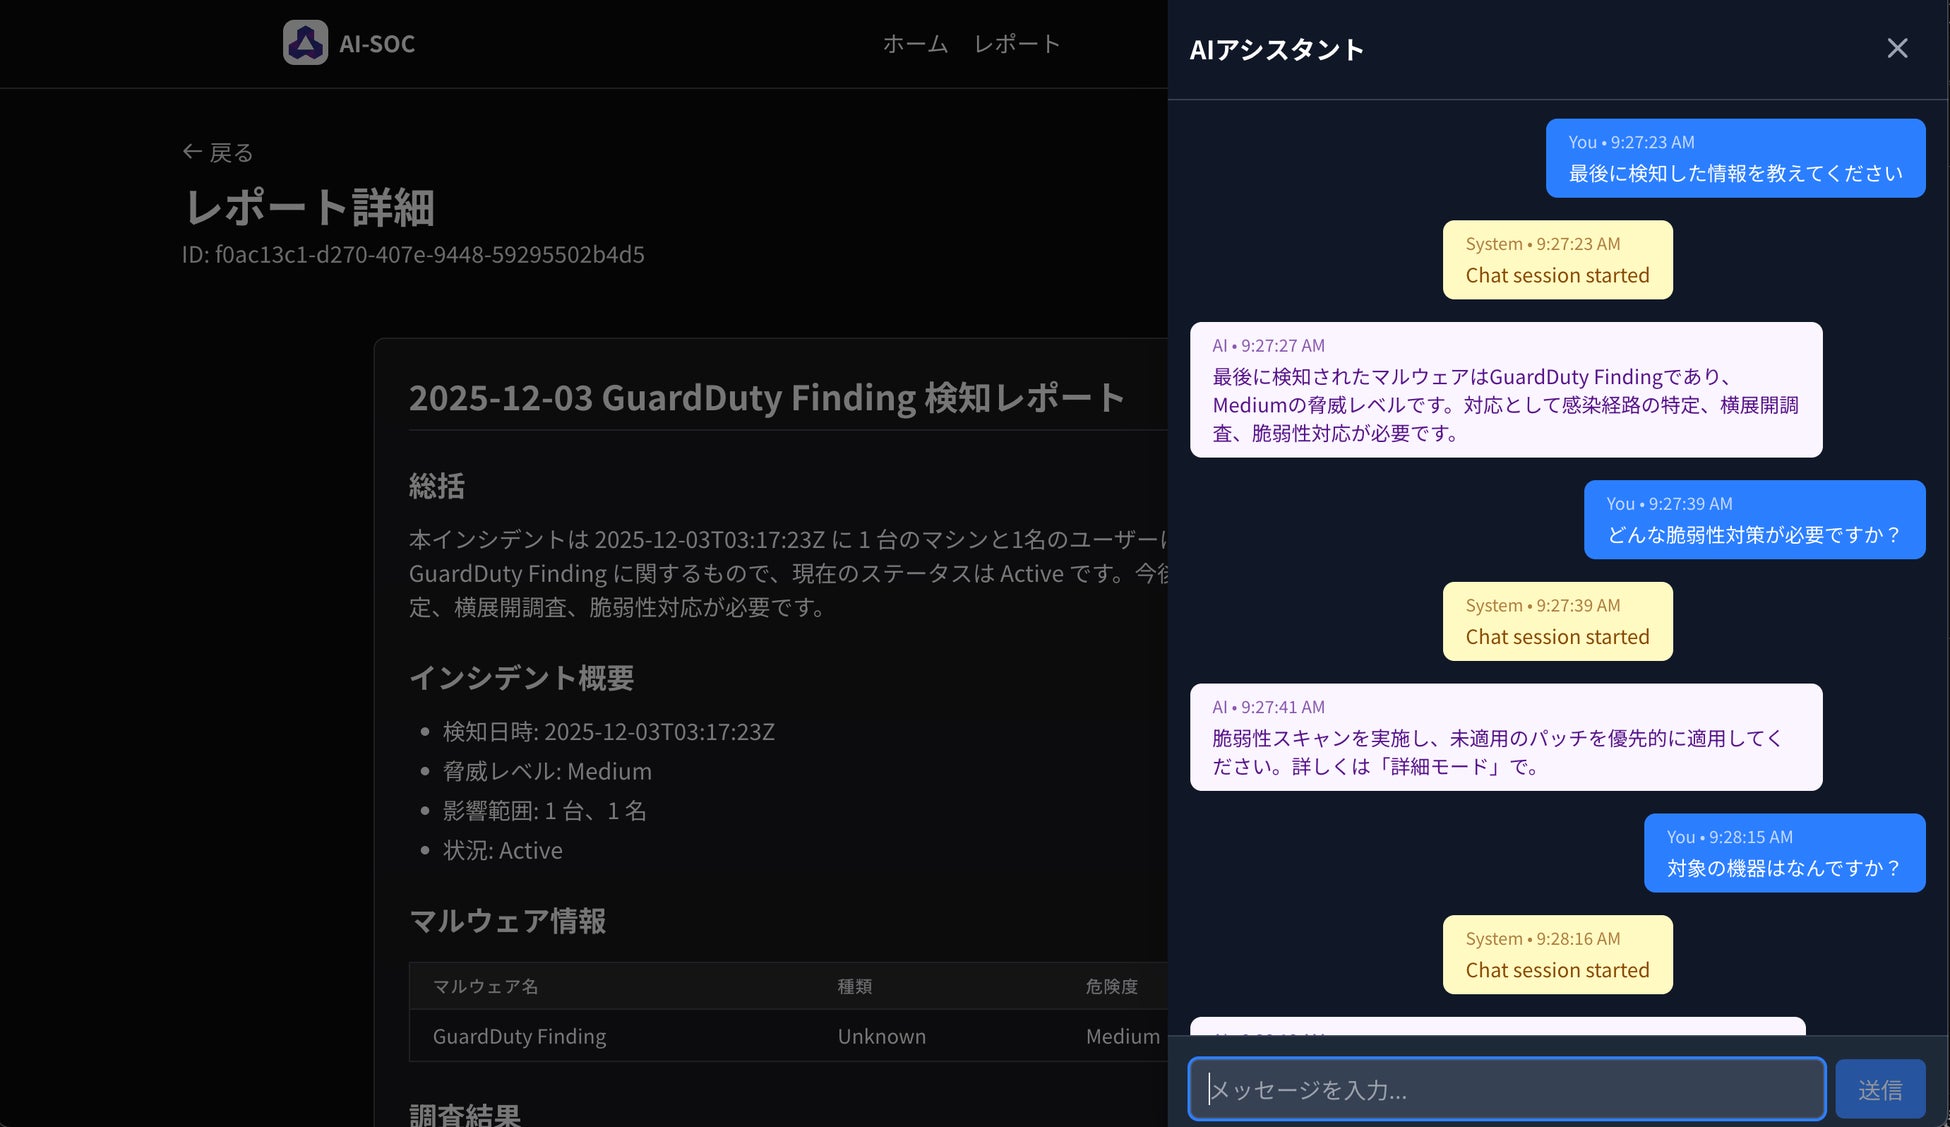The height and width of the screenshot is (1127, 1950).
Task: Click the AIアシスタント panel title
Action: (1276, 50)
